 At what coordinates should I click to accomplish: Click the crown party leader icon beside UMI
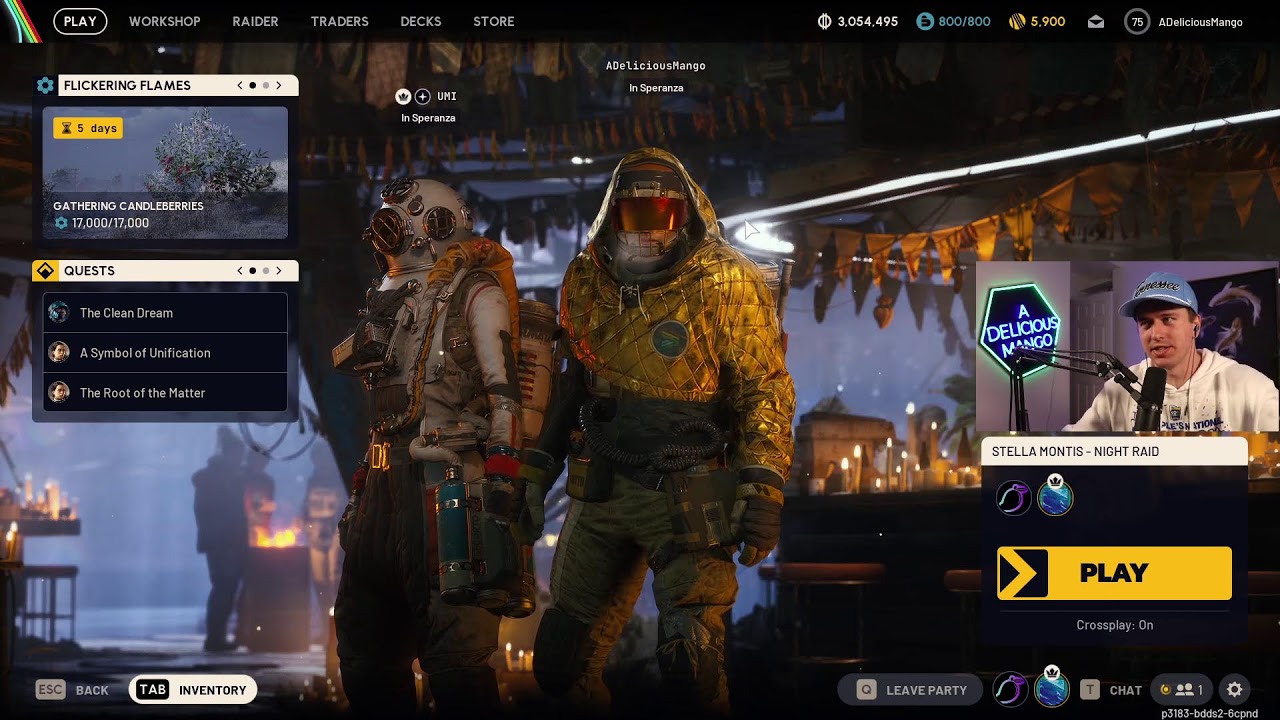click(x=403, y=96)
